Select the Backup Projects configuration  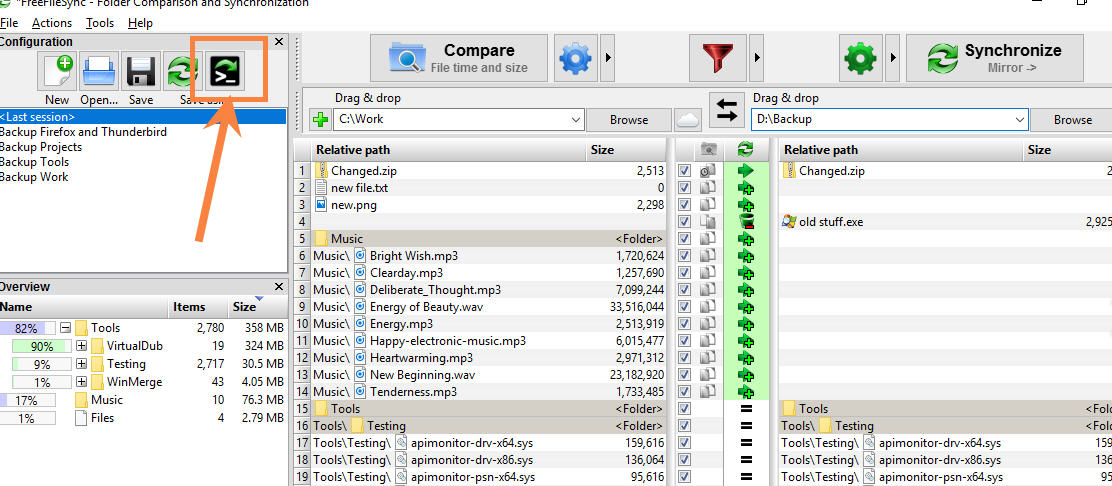(41, 147)
